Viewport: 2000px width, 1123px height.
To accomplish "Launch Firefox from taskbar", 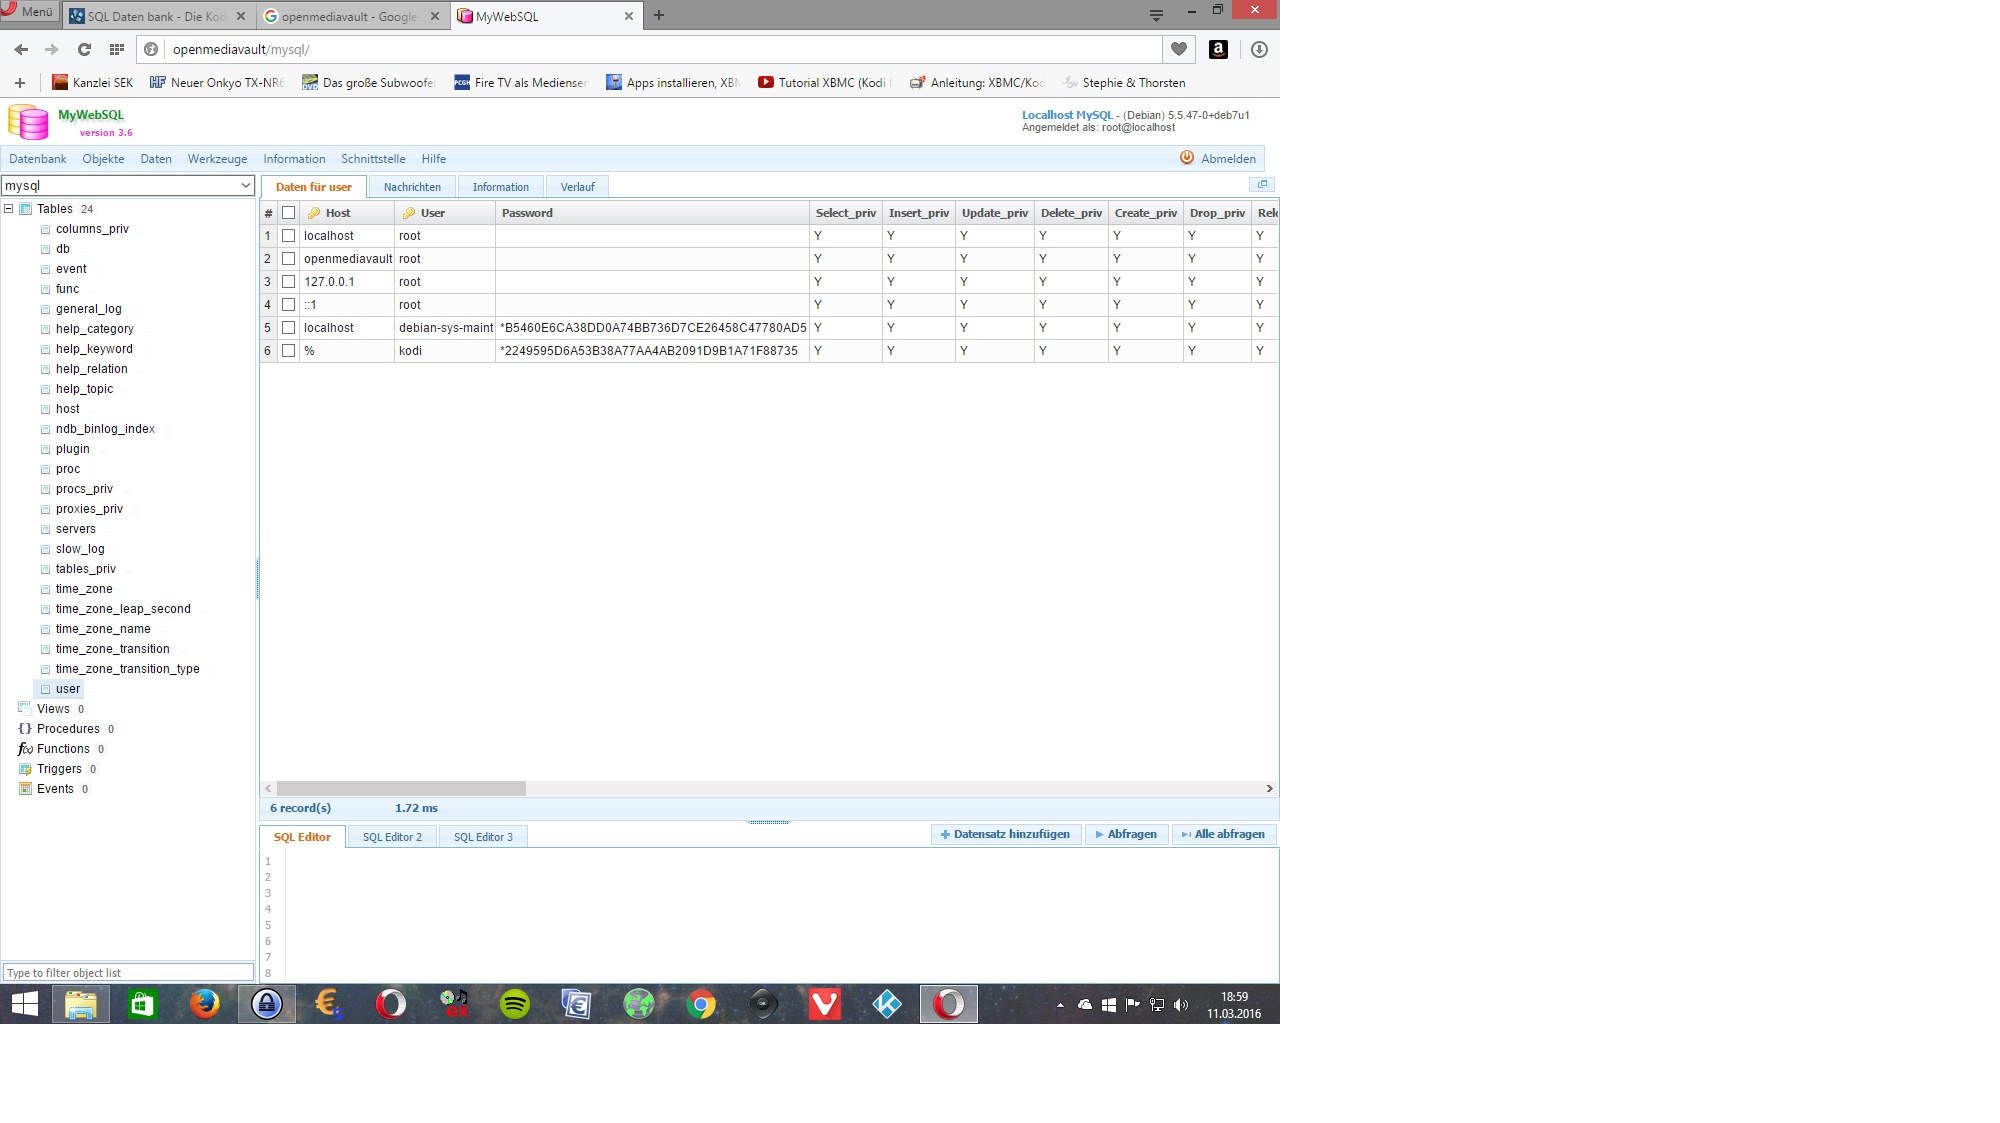I will [205, 1003].
